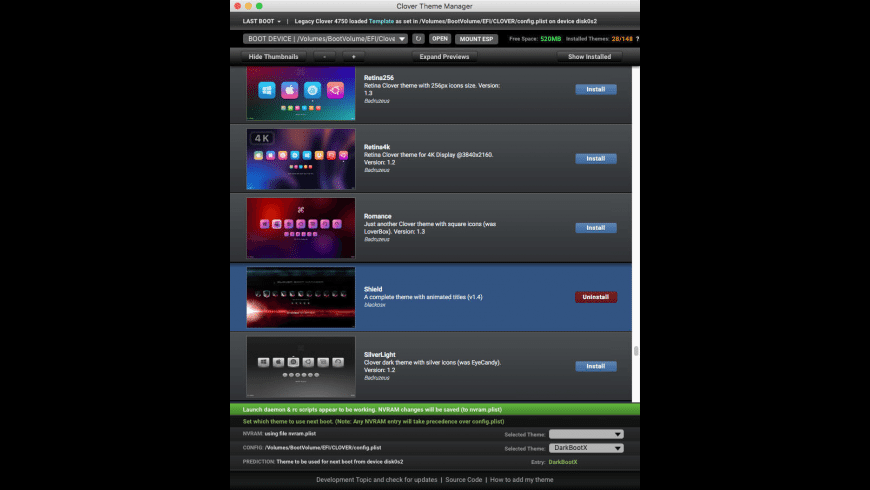Open Development Topic and check for updates link
Image resolution: width=870 pixels, height=490 pixels.
click(377, 480)
